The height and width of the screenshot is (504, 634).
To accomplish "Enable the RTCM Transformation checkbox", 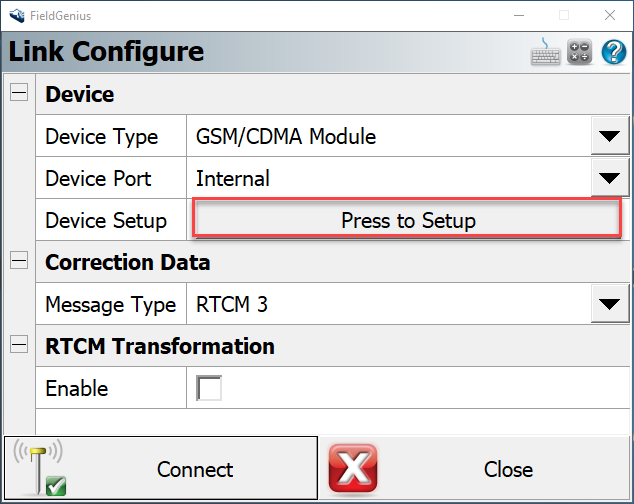I will tap(209, 388).
